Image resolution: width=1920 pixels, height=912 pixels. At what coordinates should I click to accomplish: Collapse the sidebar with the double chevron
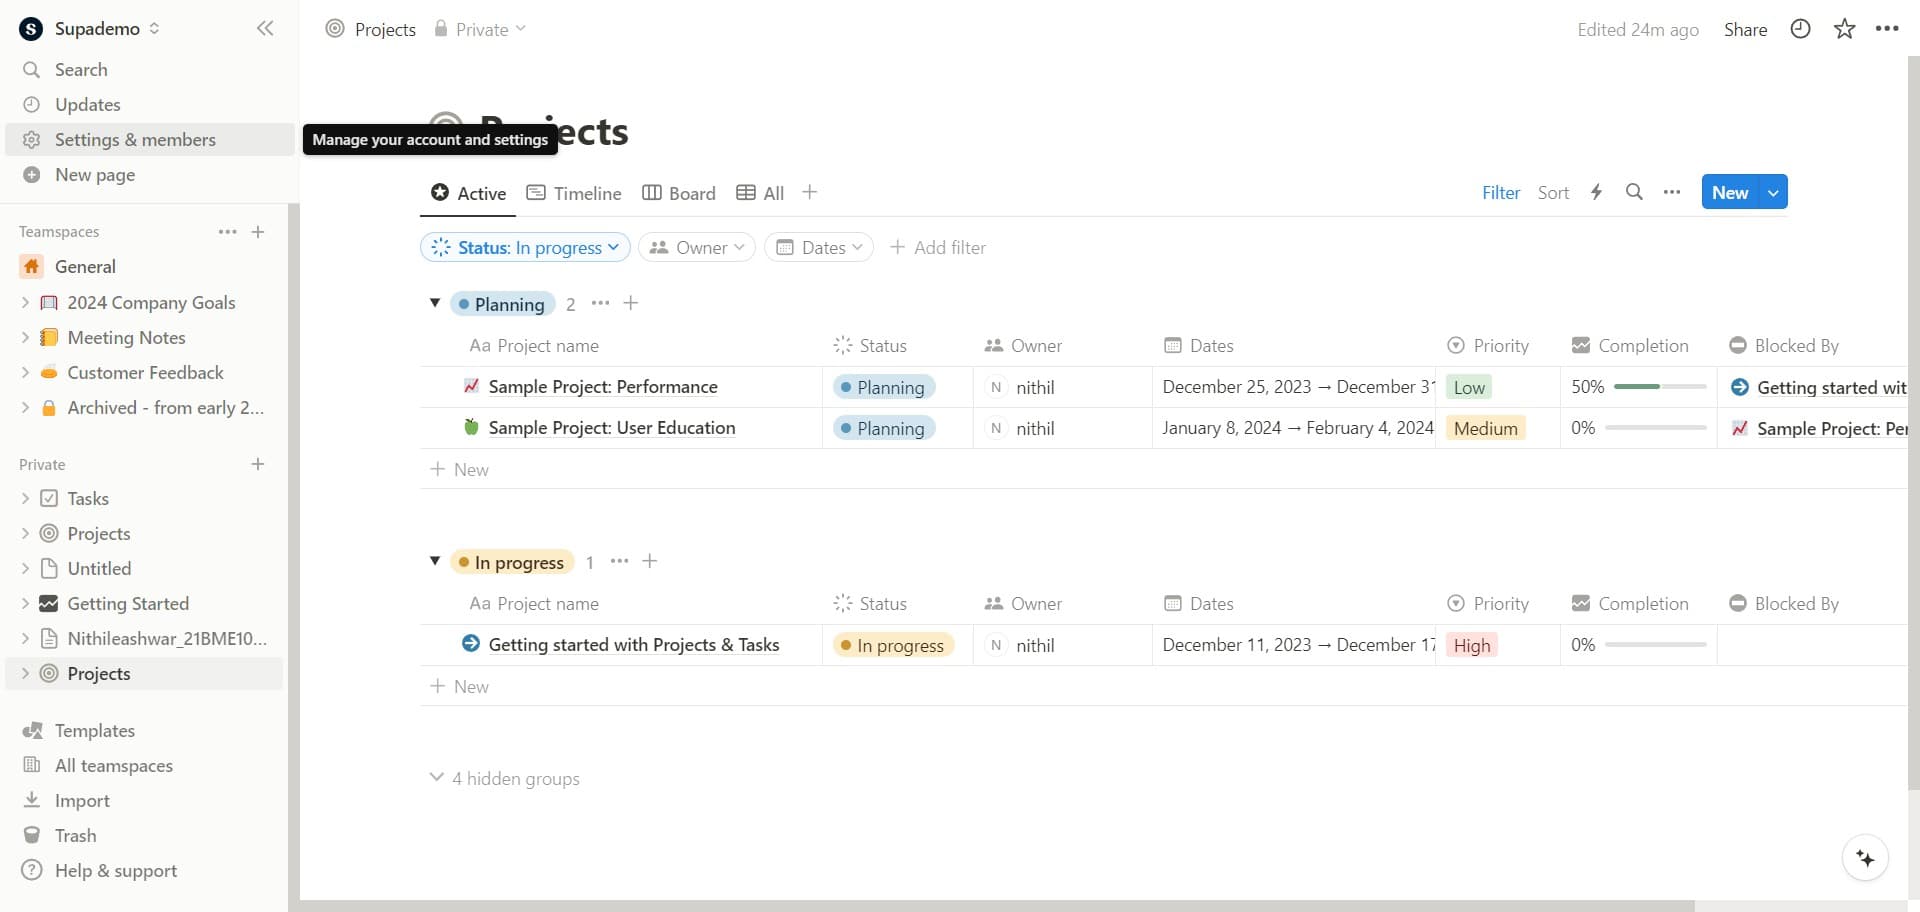click(265, 28)
